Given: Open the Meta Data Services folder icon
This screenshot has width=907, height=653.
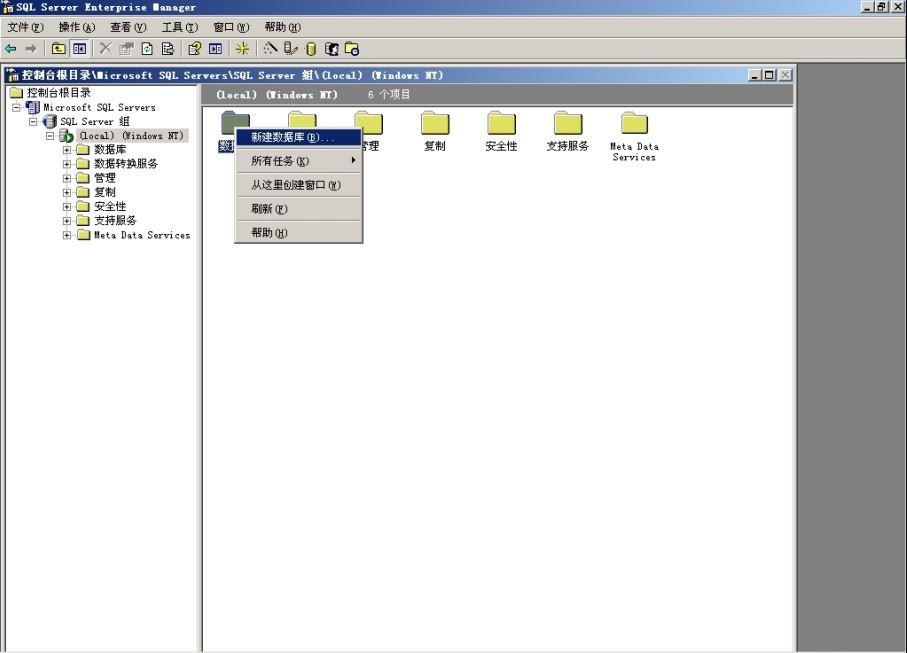Looking at the screenshot, I should pyautogui.click(x=635, y=123).
